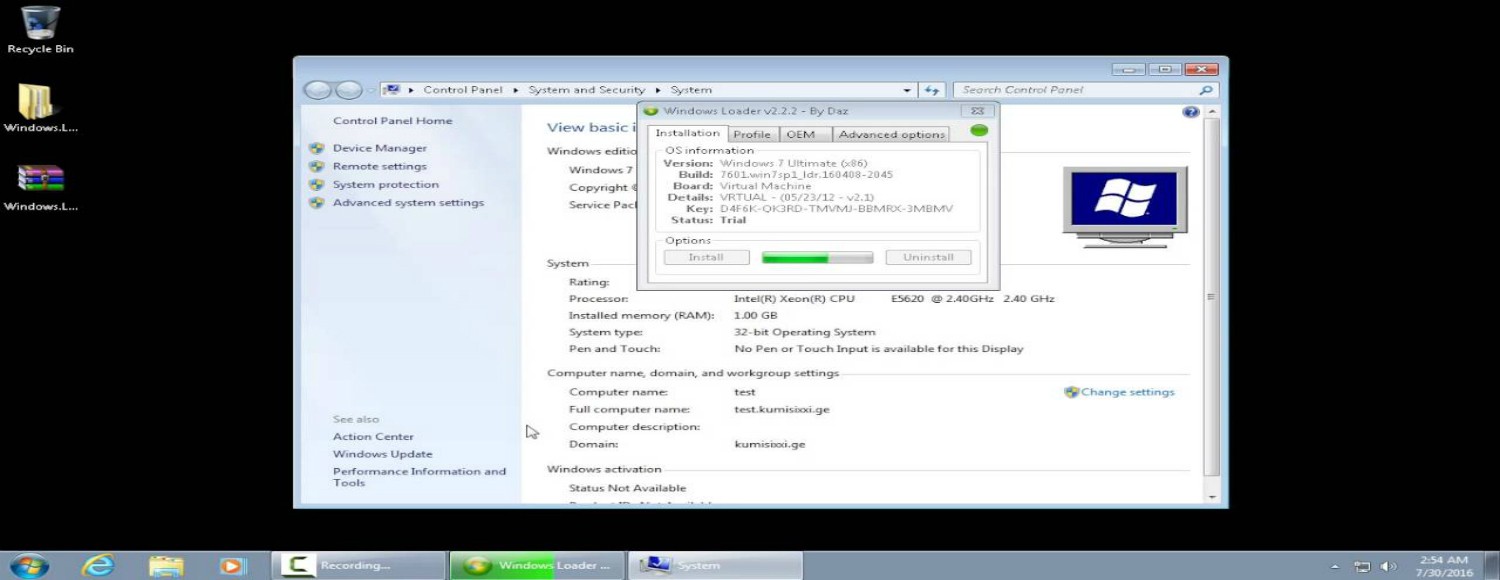Click the shield icon beside Device Manager

pyautogui.click(x=317, y=148)
